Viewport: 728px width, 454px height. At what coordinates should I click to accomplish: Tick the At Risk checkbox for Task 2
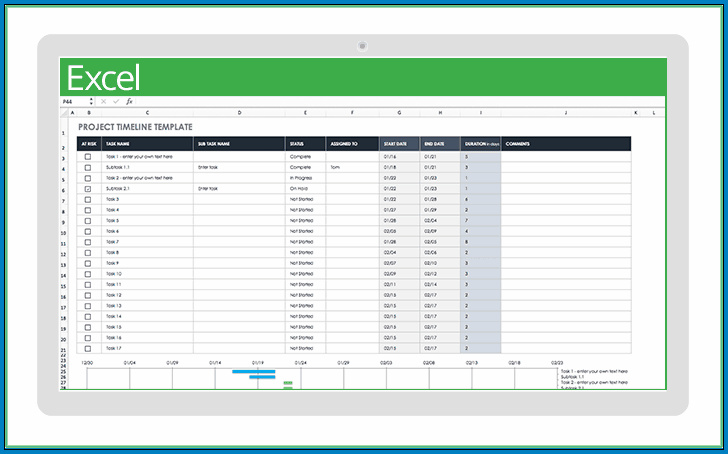tap(88, 178)
